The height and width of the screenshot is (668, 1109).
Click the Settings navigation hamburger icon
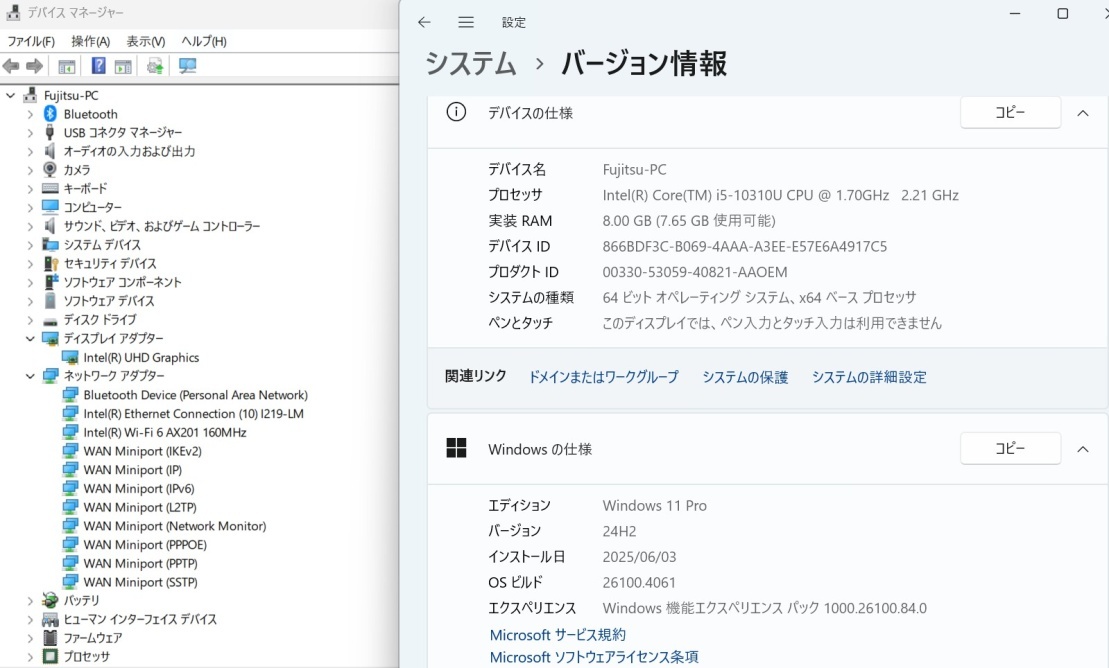465,22
